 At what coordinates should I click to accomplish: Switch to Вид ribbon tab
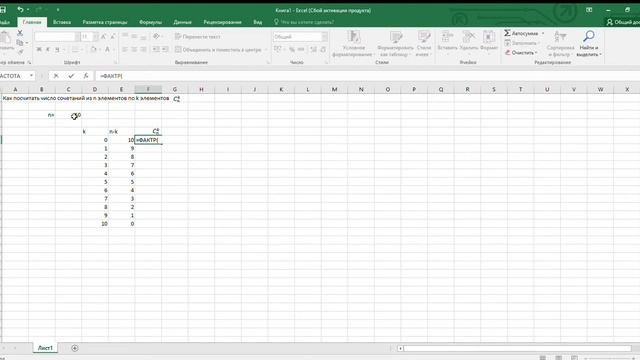click(258, 22)
